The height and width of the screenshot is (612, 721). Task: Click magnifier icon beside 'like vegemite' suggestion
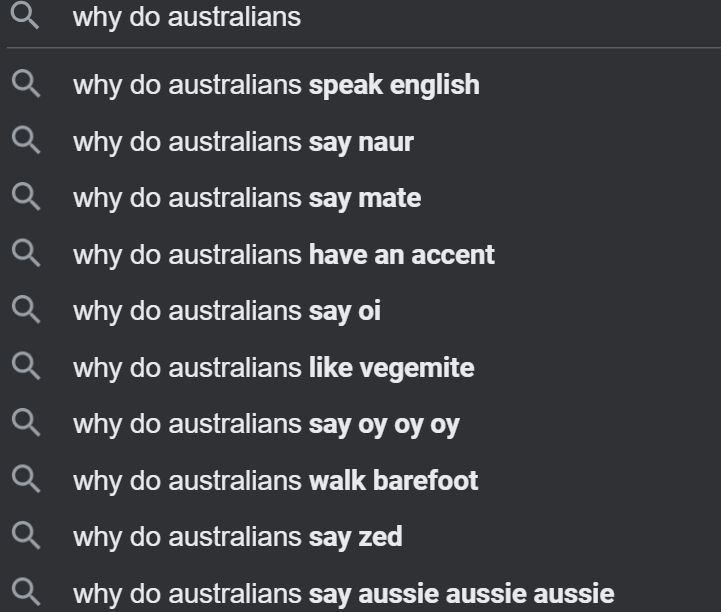click(x=26, y=366)
